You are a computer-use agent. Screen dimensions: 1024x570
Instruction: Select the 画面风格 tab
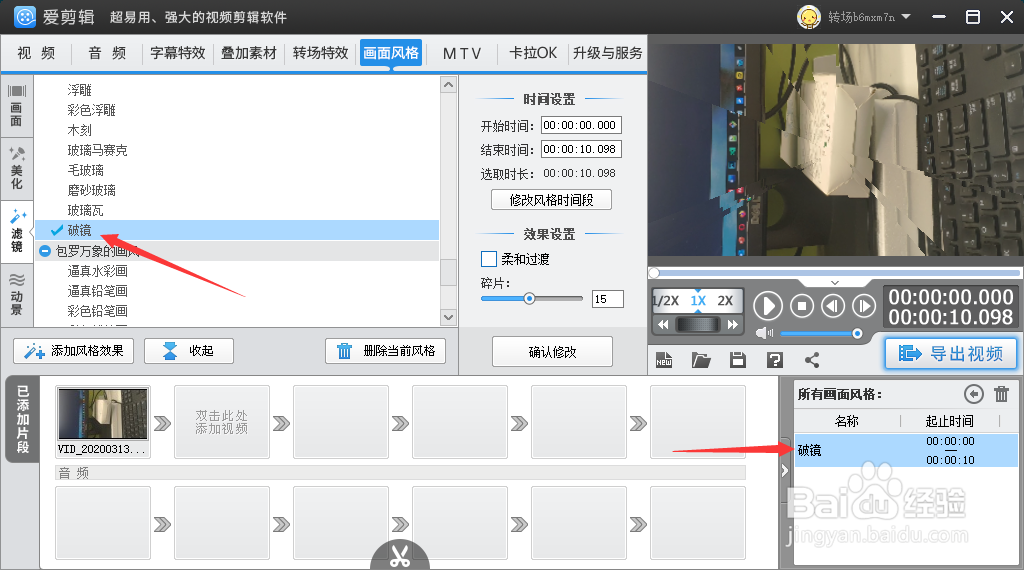click(391, 53)
